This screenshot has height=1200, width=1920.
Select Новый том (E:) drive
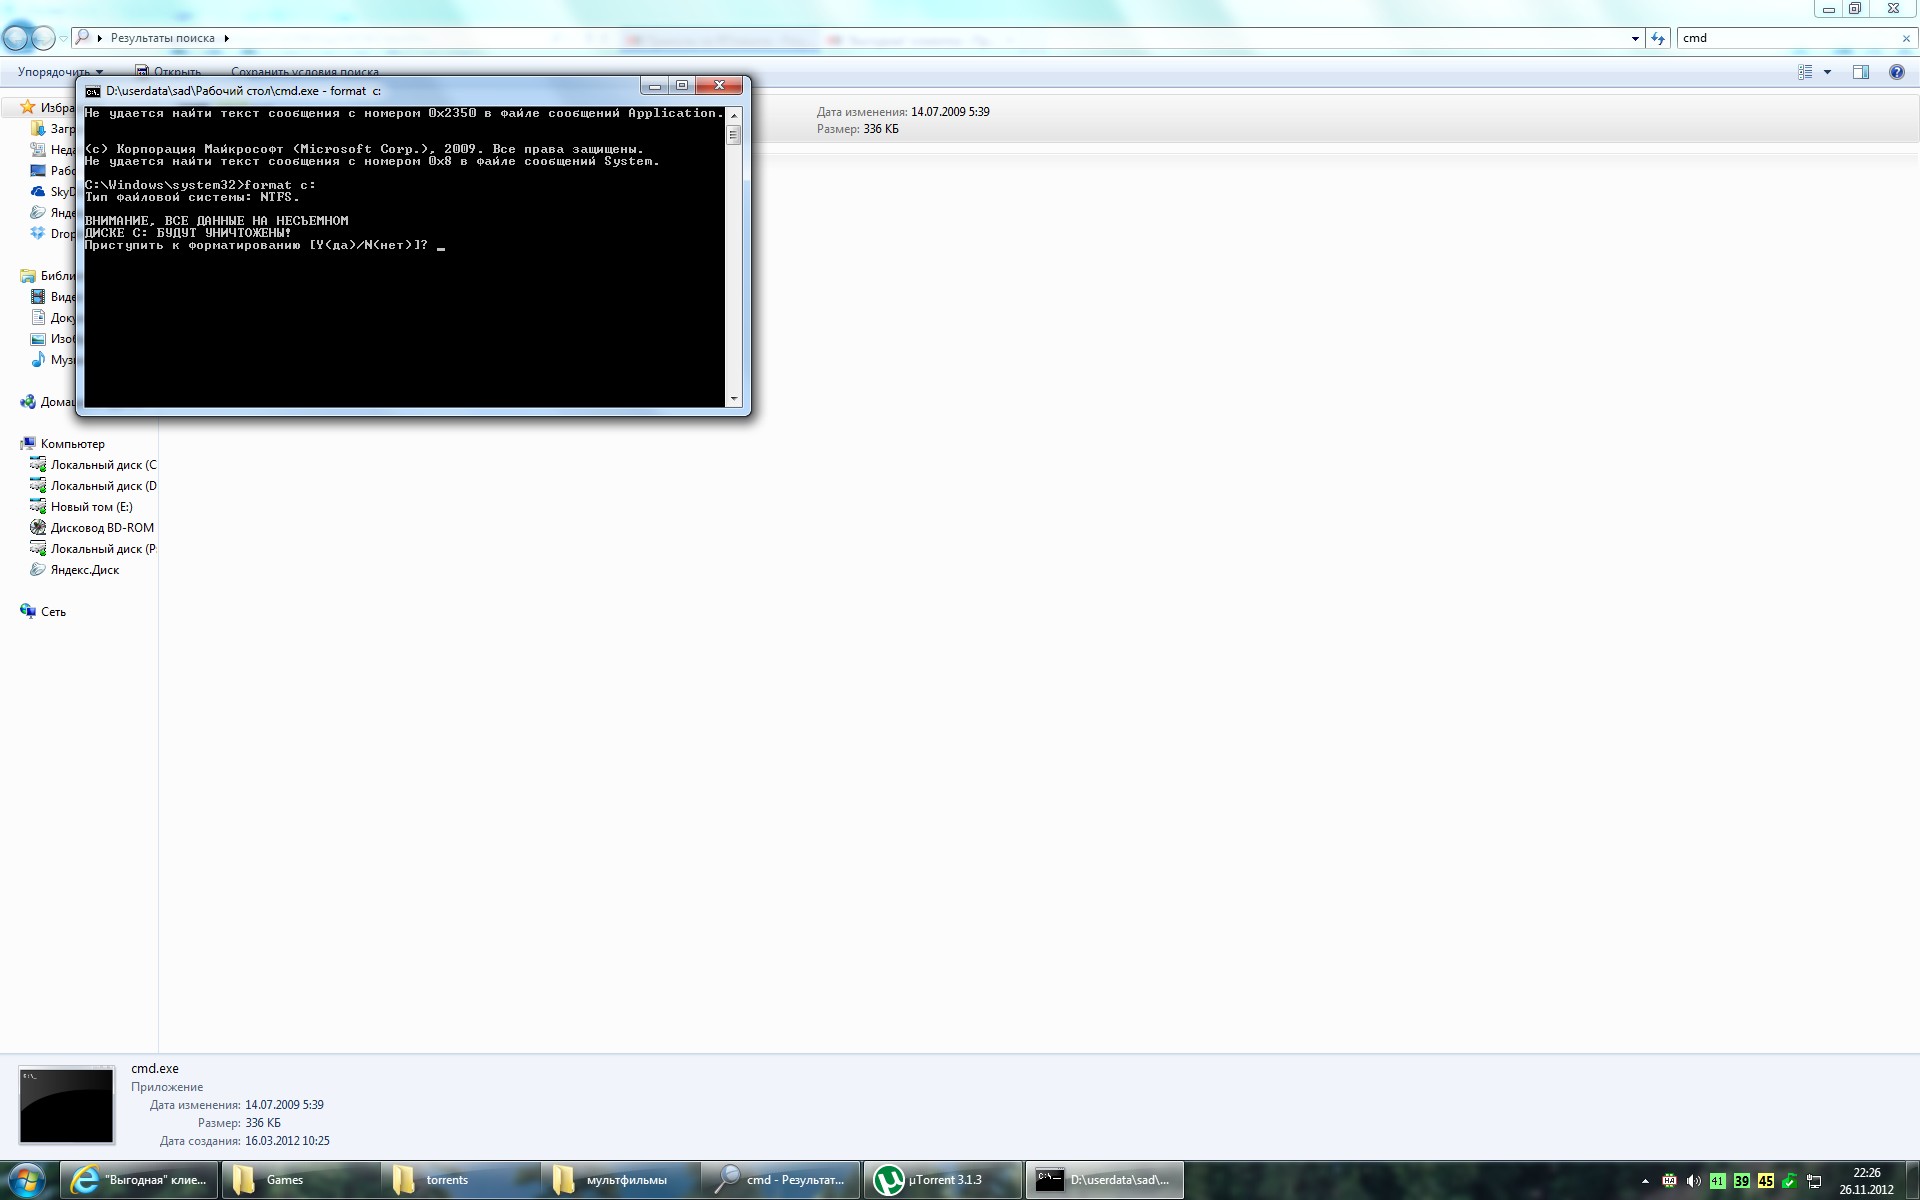tap(91, 507)
